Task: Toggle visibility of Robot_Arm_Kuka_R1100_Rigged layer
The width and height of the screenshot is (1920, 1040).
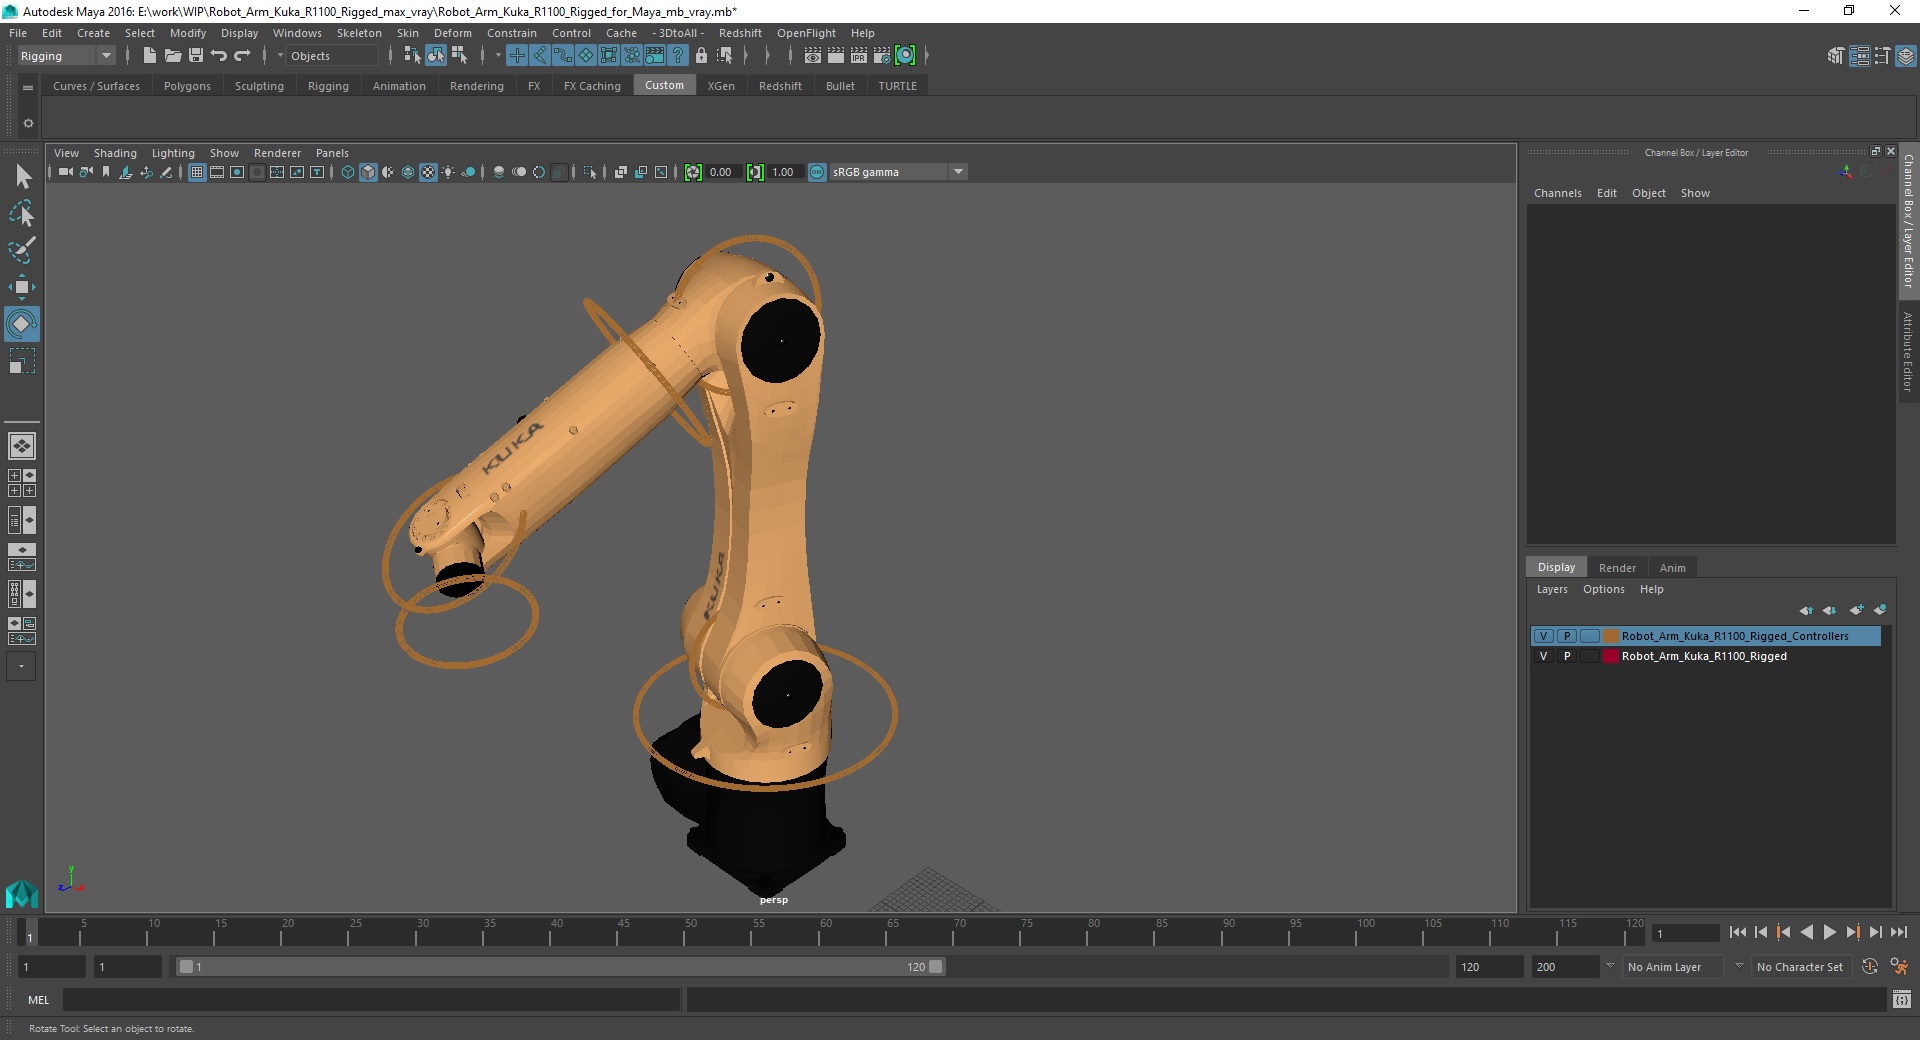Action: coord(1544,656)
